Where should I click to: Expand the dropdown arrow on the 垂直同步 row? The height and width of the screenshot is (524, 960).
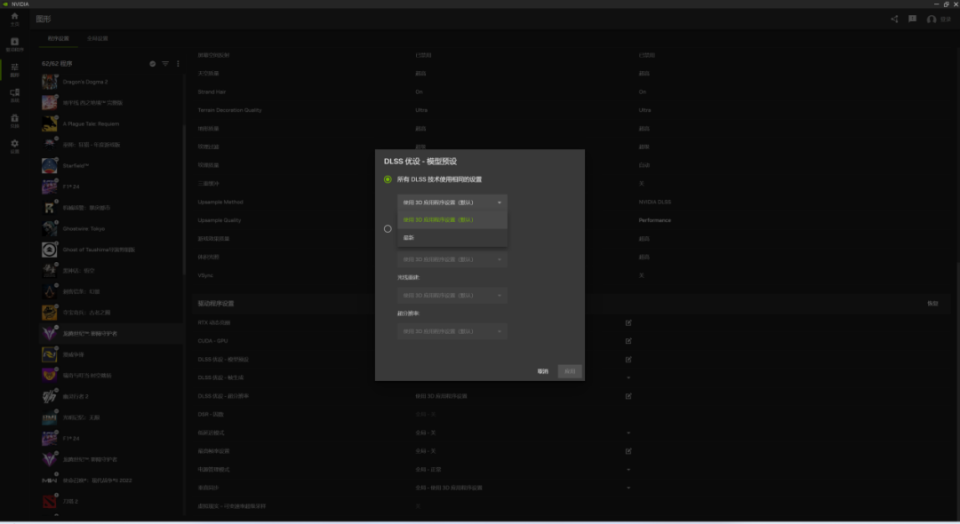click(x=628, y=488)
